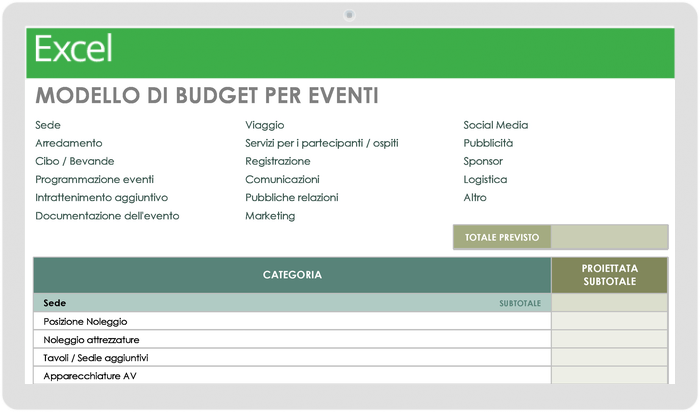This screenshot has width=700, height=412.
Task: Select the Totale Previsto value cell
Action: coord(609,237)
